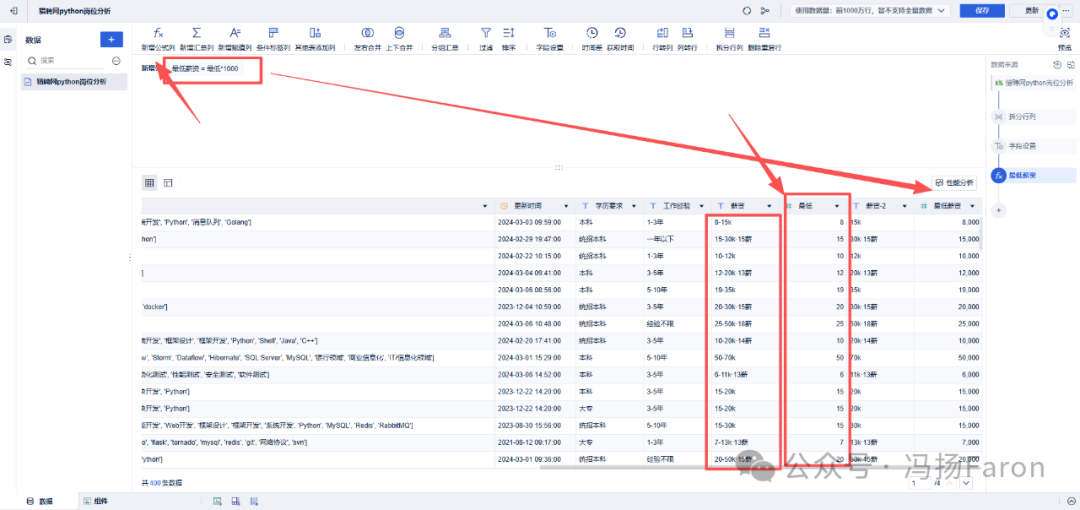Click the exit icon at top-left
This screenshot has height=510, width=1080.
(x=14, y=11)
